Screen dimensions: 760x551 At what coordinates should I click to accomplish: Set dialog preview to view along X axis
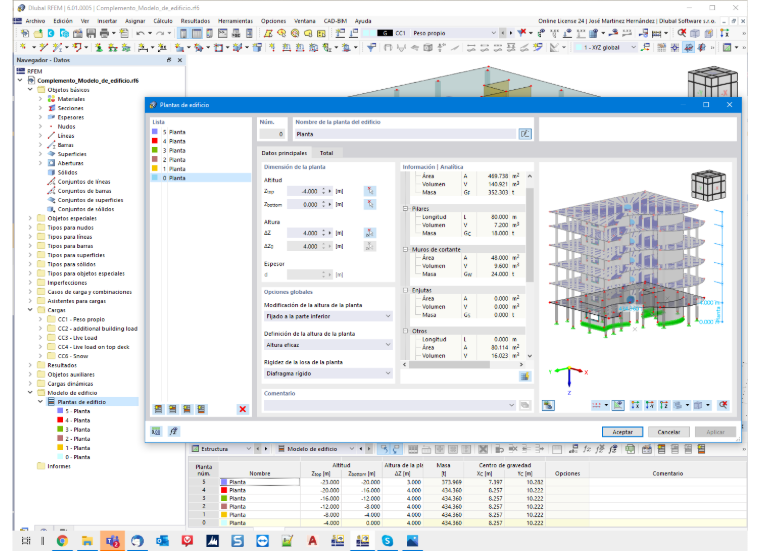coord(635,405)
